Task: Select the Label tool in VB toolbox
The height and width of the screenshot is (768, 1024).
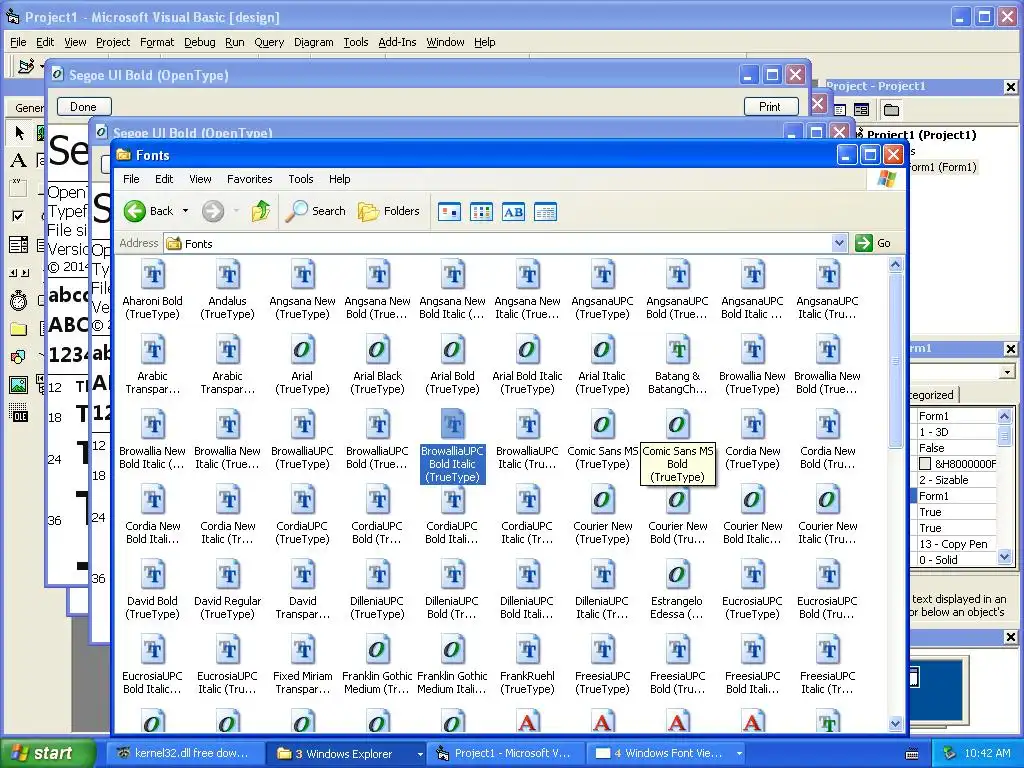Action: pyautogui.click(x=19, y=161)
